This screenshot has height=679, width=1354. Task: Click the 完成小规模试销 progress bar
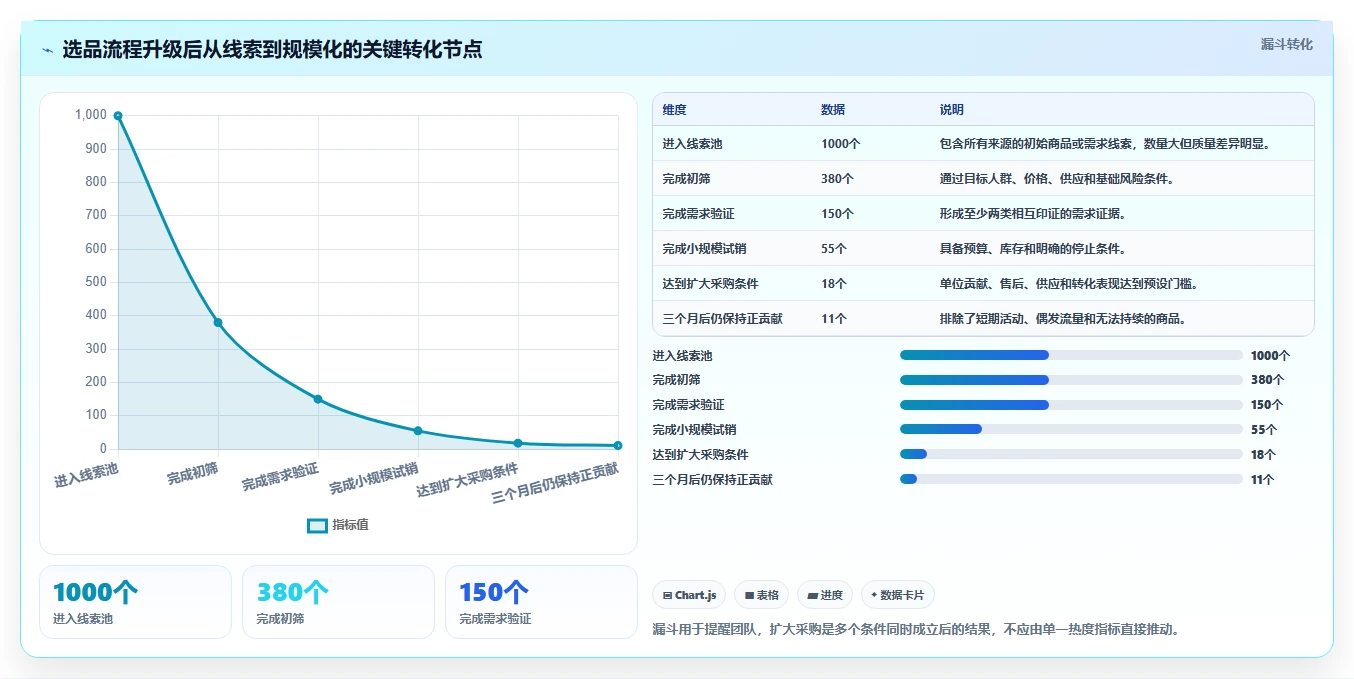[x=1071, y=429]
